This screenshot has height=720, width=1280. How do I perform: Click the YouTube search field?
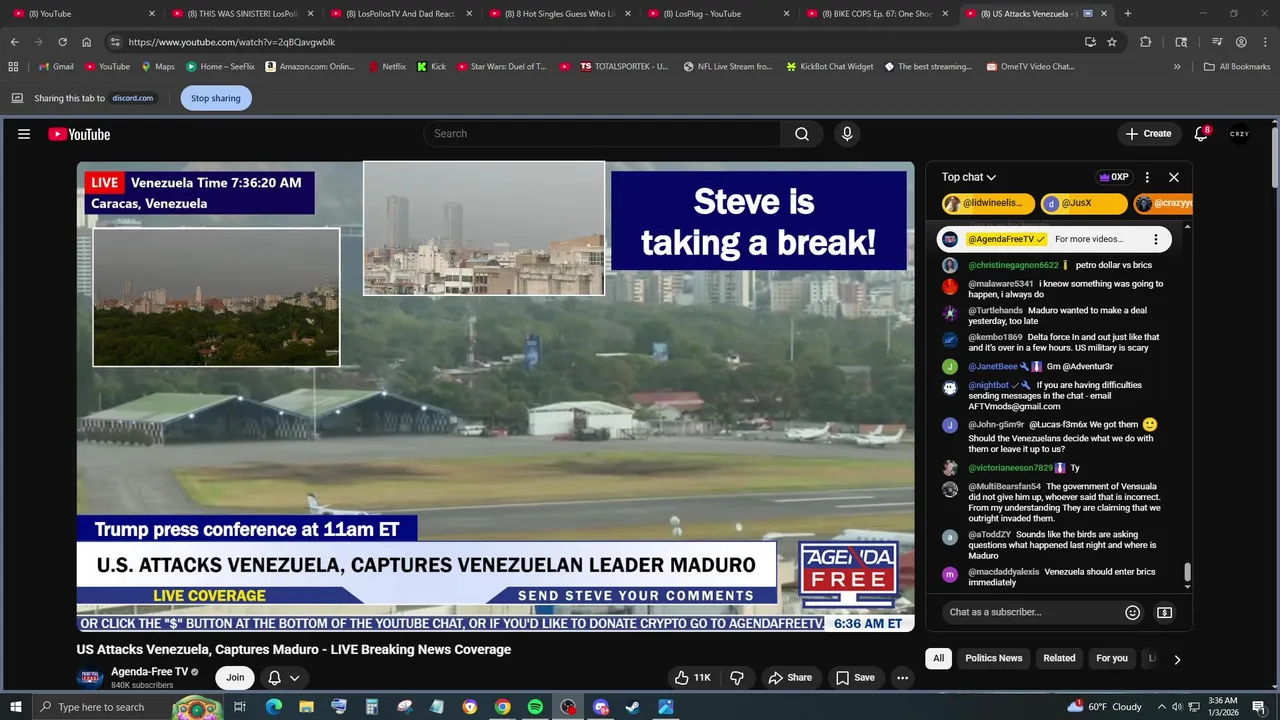(x=602, y=134)
